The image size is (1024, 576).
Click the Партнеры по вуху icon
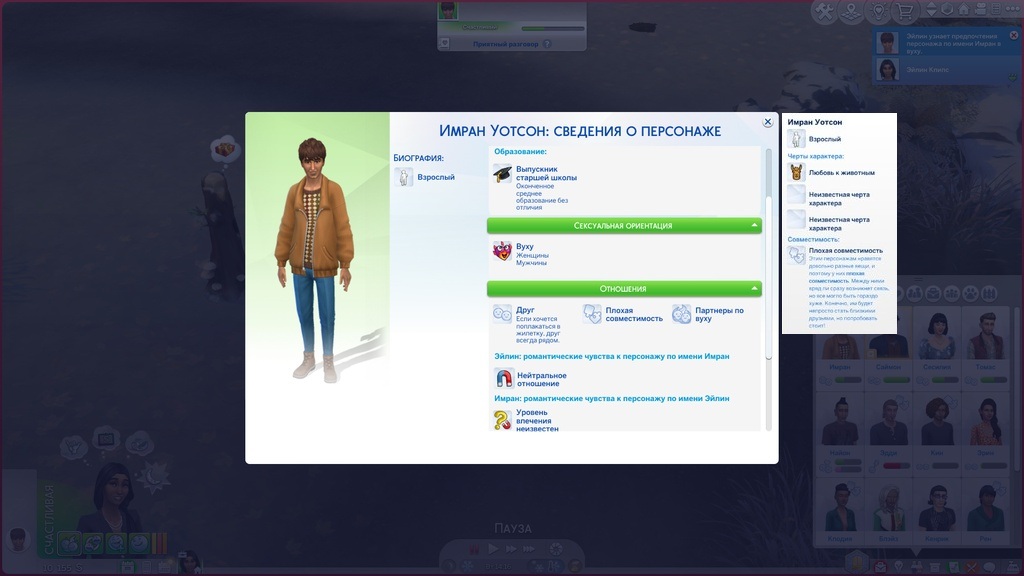click(x=681, y=314)
